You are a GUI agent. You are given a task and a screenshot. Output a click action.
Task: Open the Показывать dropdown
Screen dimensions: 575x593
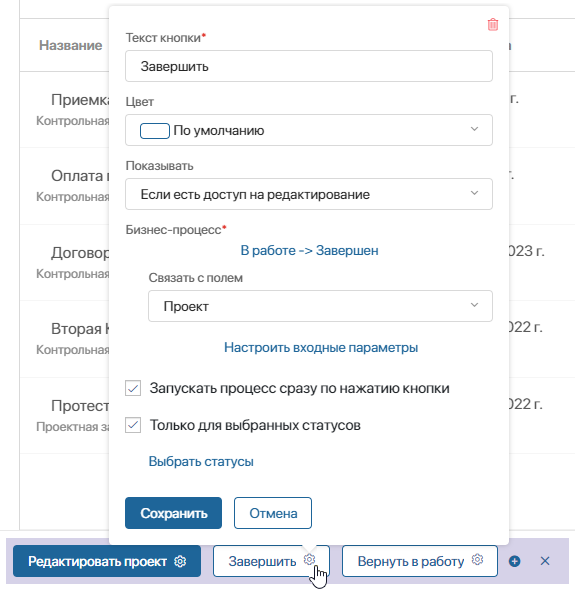309,194
